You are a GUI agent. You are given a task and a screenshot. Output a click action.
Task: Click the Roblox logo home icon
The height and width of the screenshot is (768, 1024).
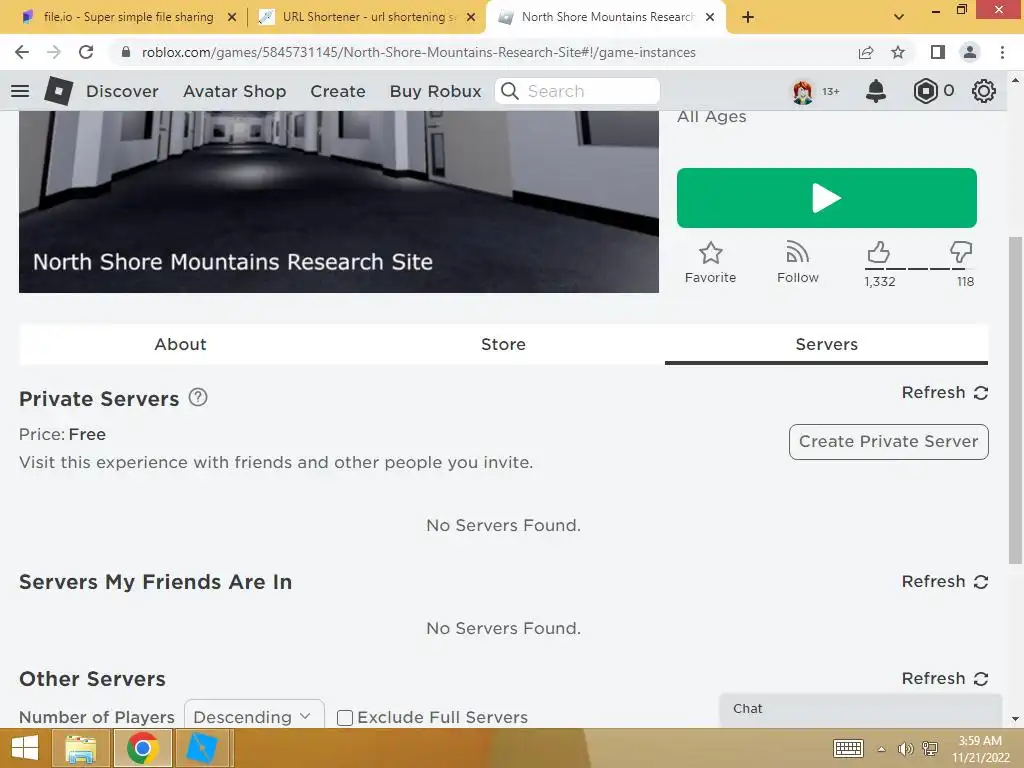coord(58,91)
